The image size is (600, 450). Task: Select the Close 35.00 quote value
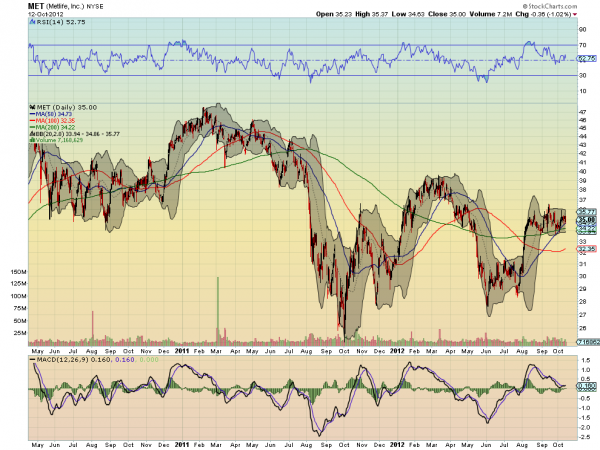click(447, 14)
